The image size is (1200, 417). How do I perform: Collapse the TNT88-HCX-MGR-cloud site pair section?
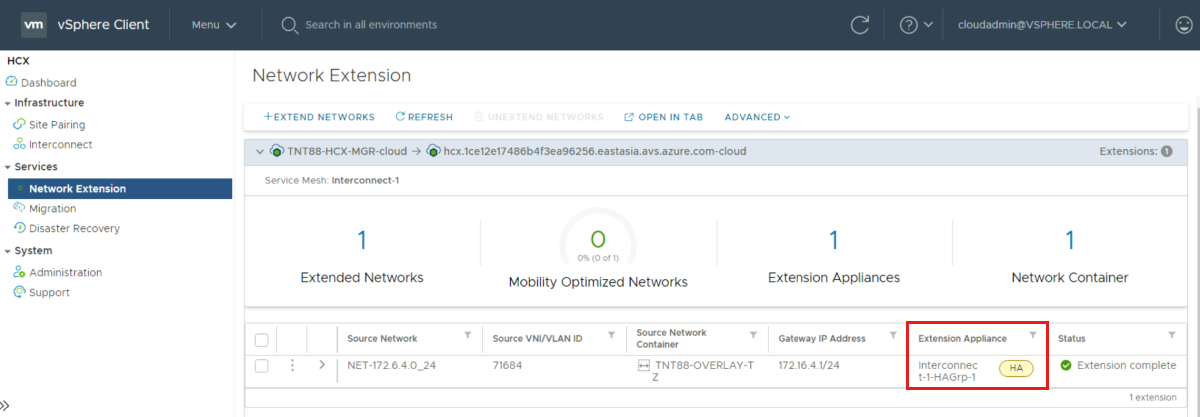tap(259, 152)
